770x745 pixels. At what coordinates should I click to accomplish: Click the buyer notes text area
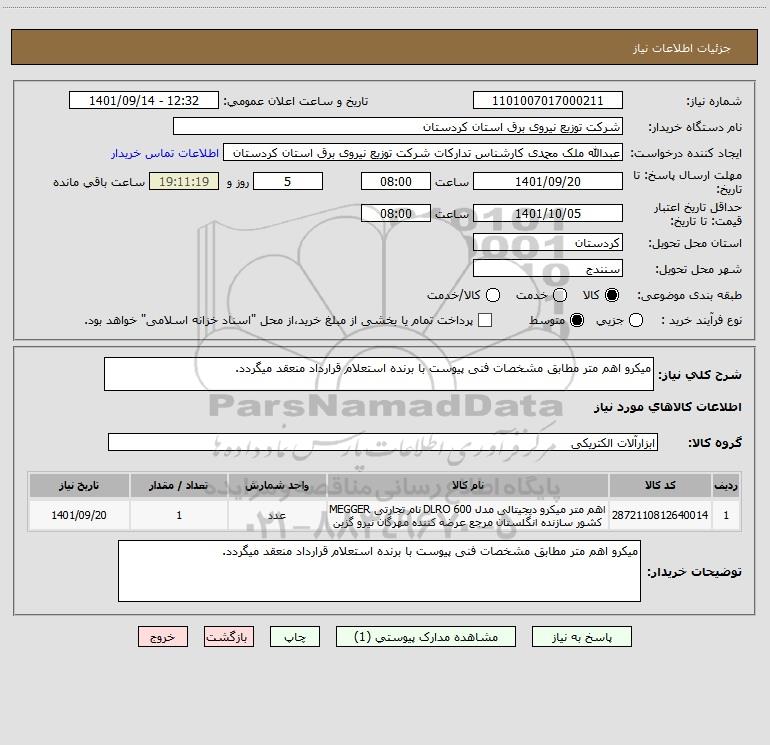(379, 571)
